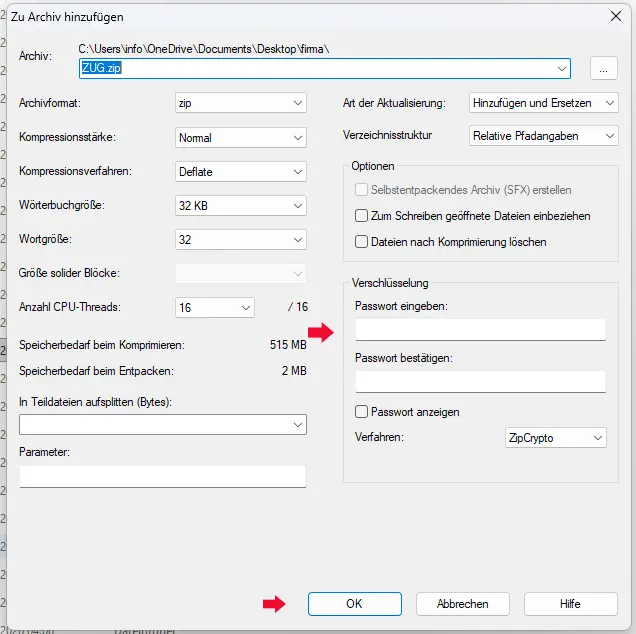Image resolution: width=636 pixels, height=634 pixels.
Task: Open the Anzahl CPU-Threads dropdown
Action: pyautogui.click(x=215, y=307)
